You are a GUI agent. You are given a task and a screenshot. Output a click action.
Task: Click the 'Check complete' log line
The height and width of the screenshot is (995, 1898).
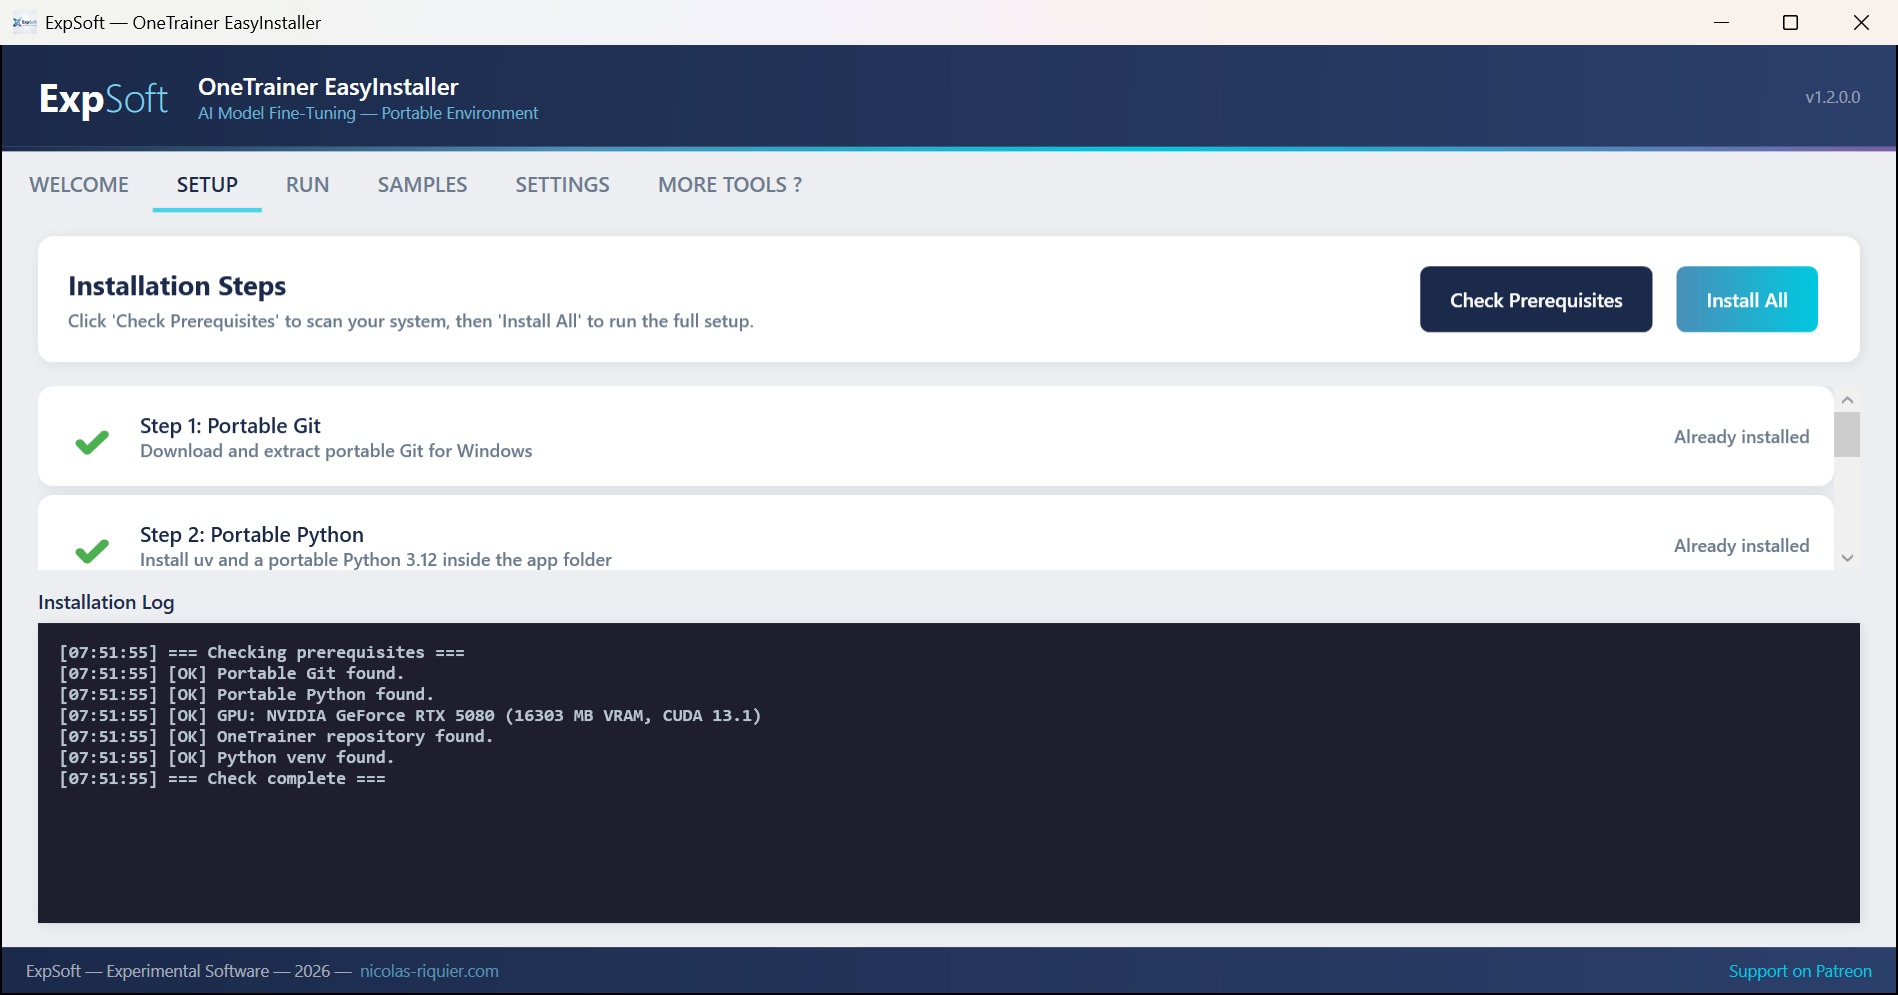coord(222,778)
